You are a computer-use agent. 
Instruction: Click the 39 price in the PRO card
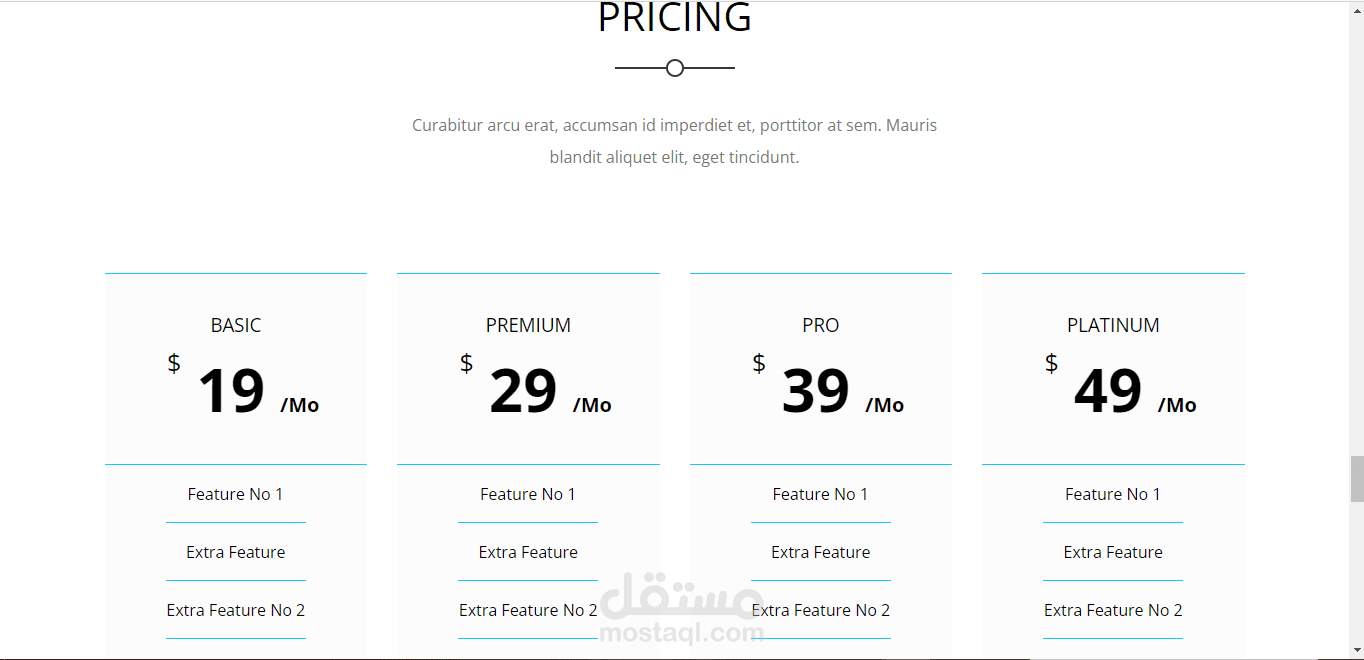(x=816, y=391)
